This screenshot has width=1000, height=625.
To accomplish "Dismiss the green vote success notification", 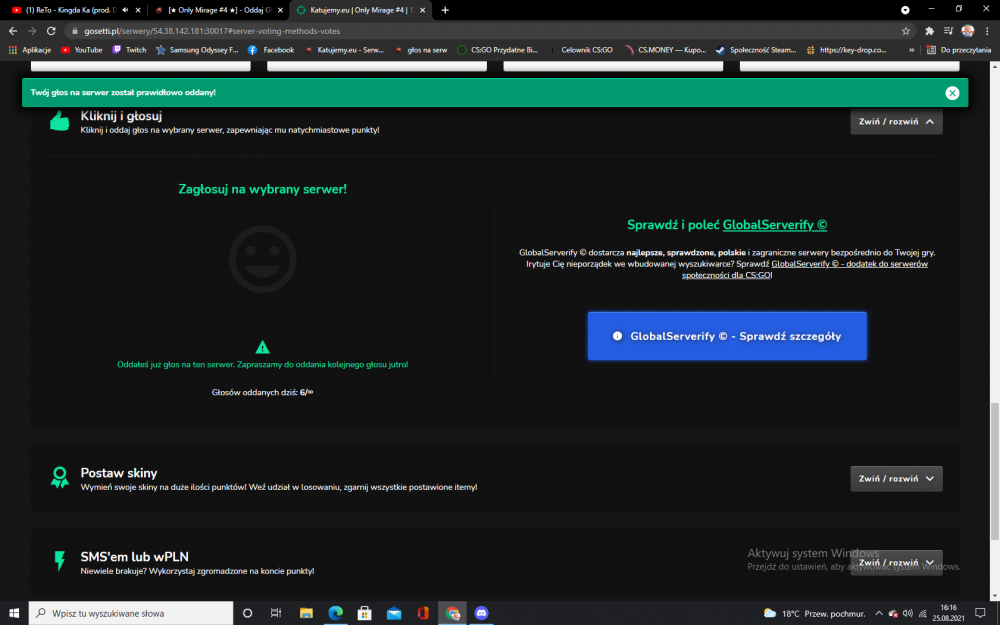I will coord(952,93).
